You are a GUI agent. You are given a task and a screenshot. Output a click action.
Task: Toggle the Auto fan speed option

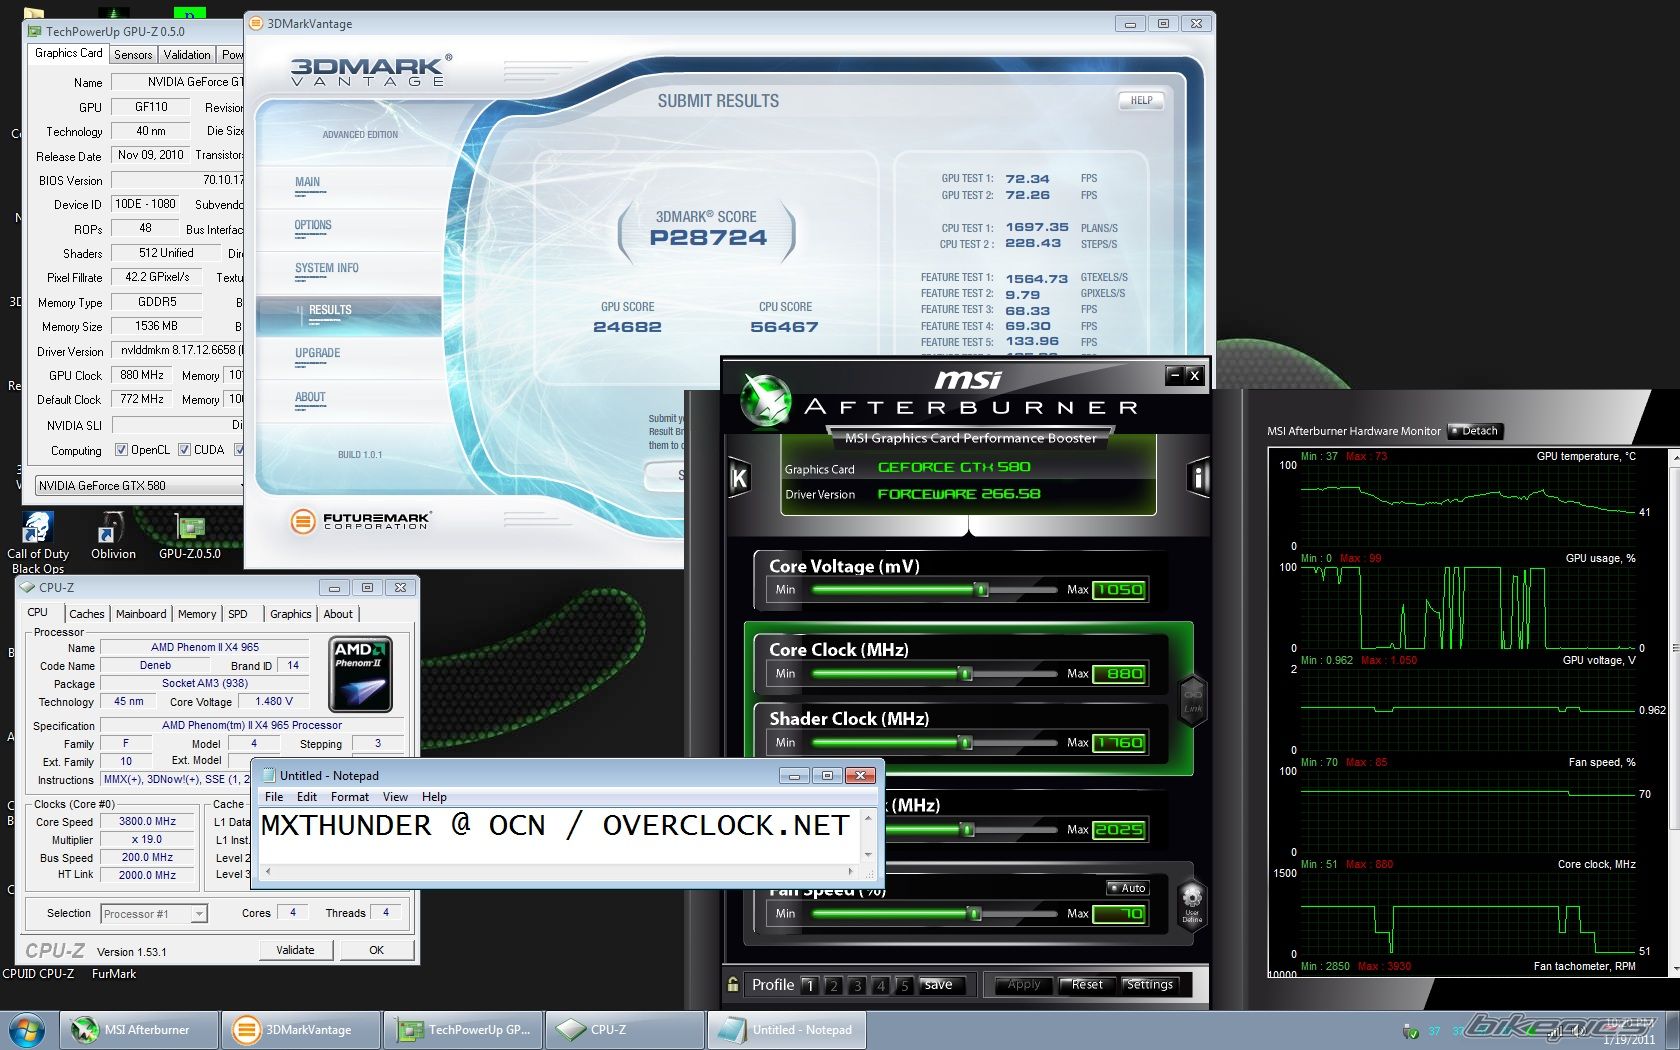click(x=1127, y=888)
